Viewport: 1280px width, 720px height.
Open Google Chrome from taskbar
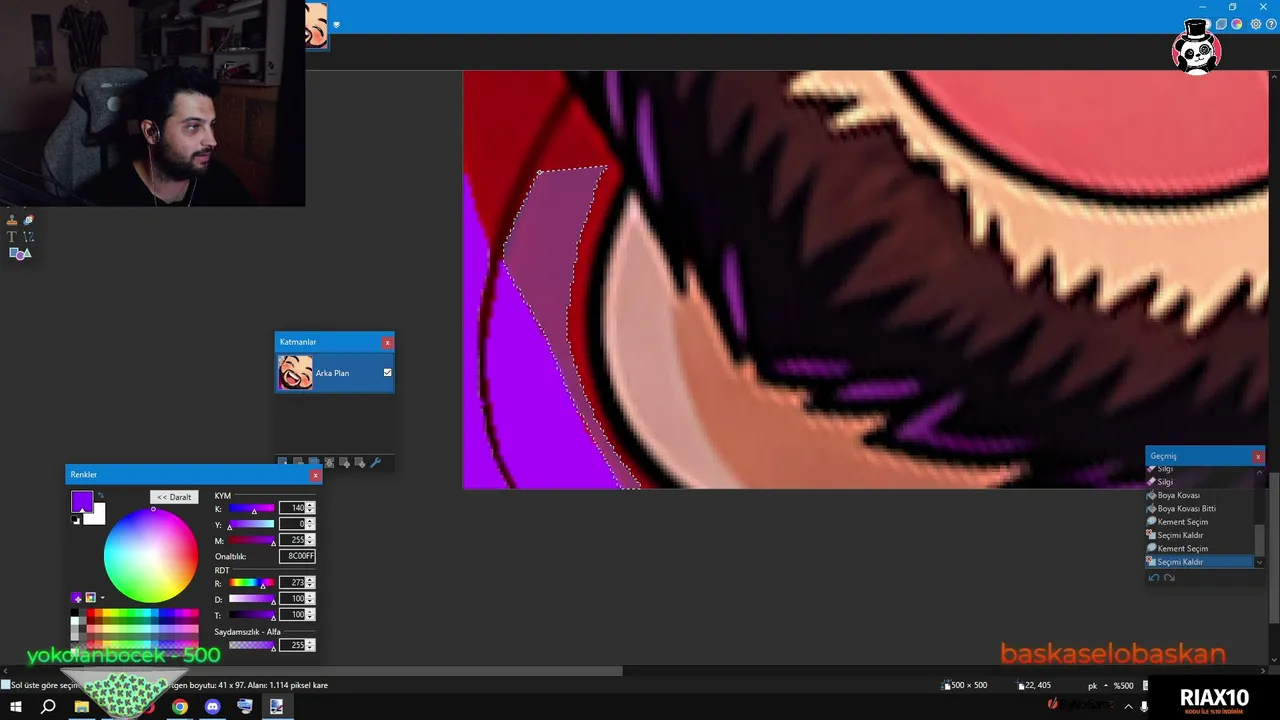tap(179, 707)
